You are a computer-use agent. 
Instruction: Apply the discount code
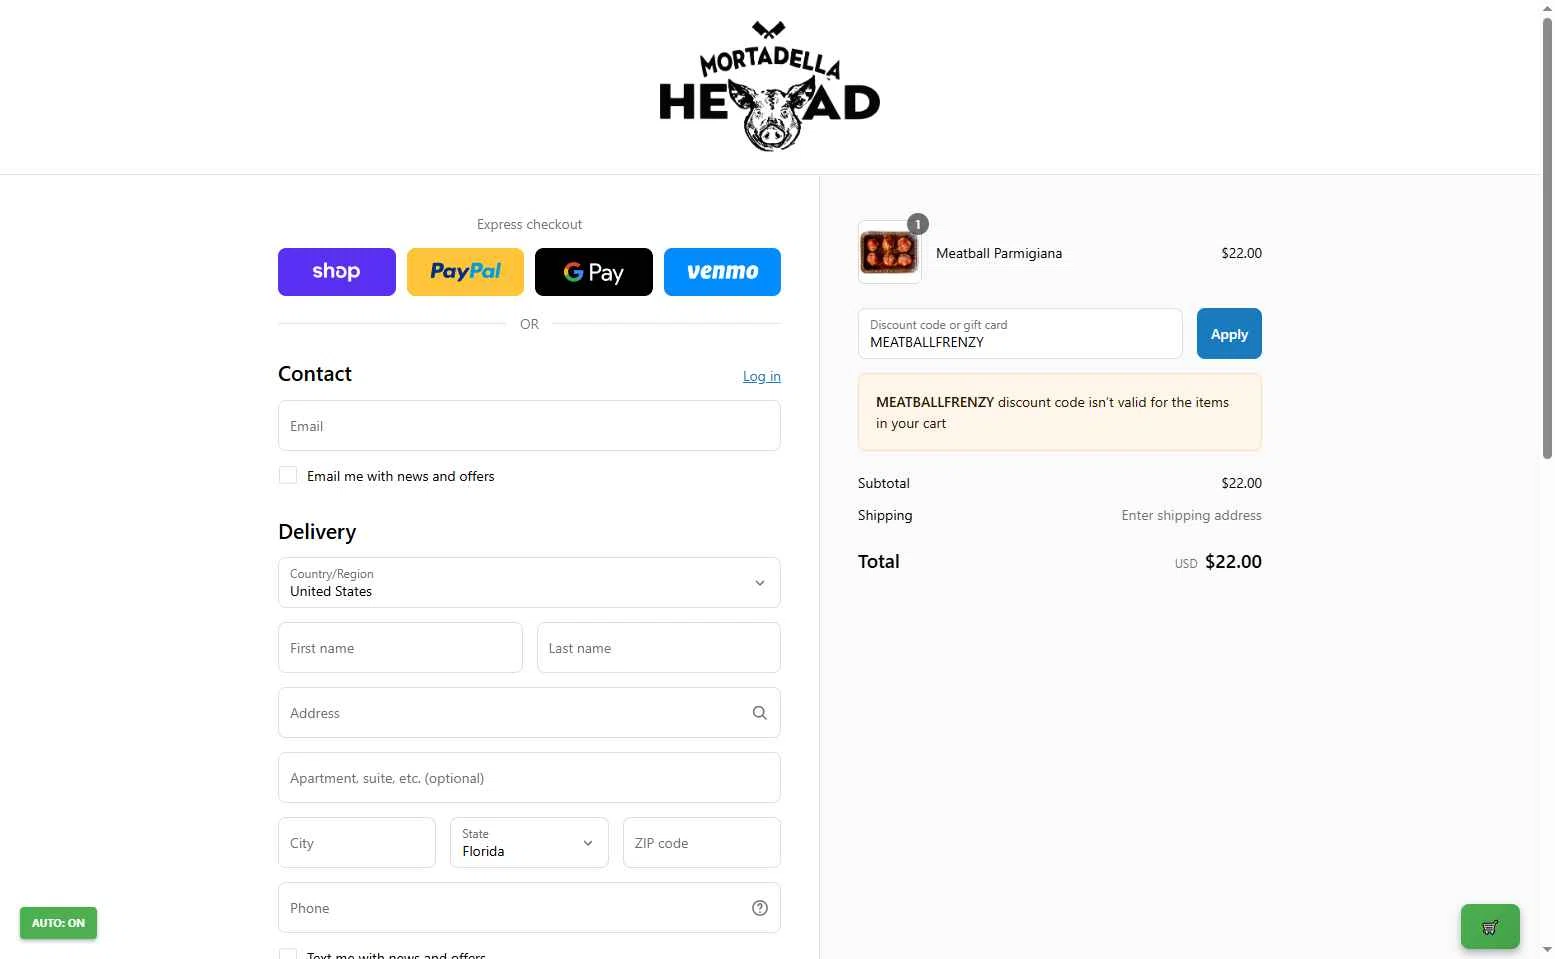(x=1229, y=334)
